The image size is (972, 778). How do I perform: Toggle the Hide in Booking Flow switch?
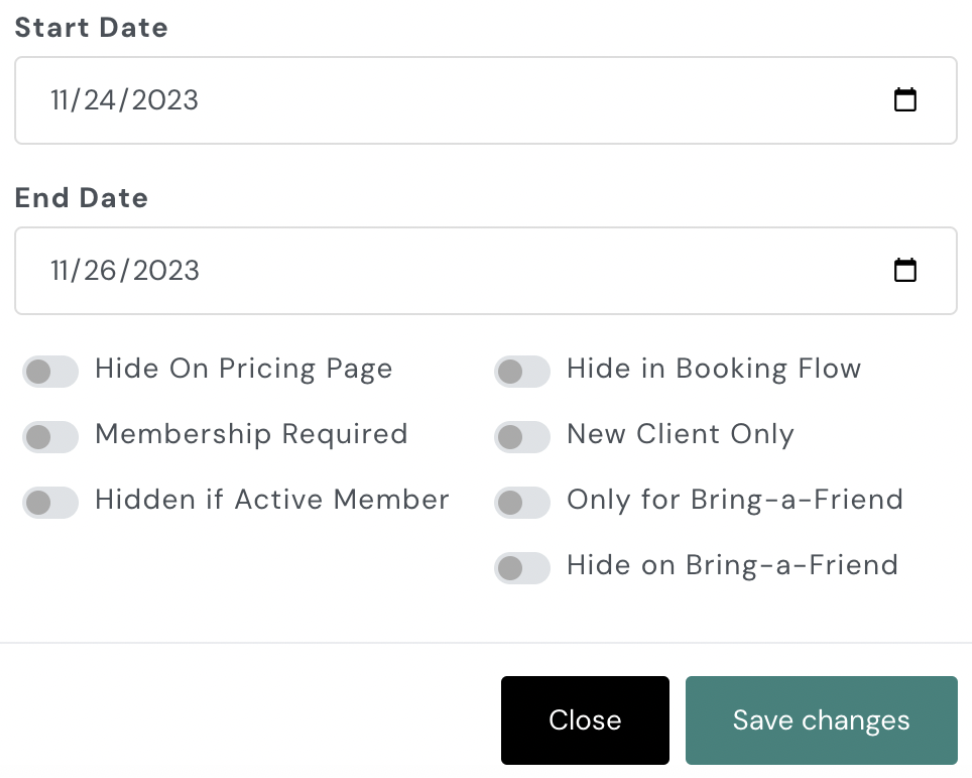[522, 372]
